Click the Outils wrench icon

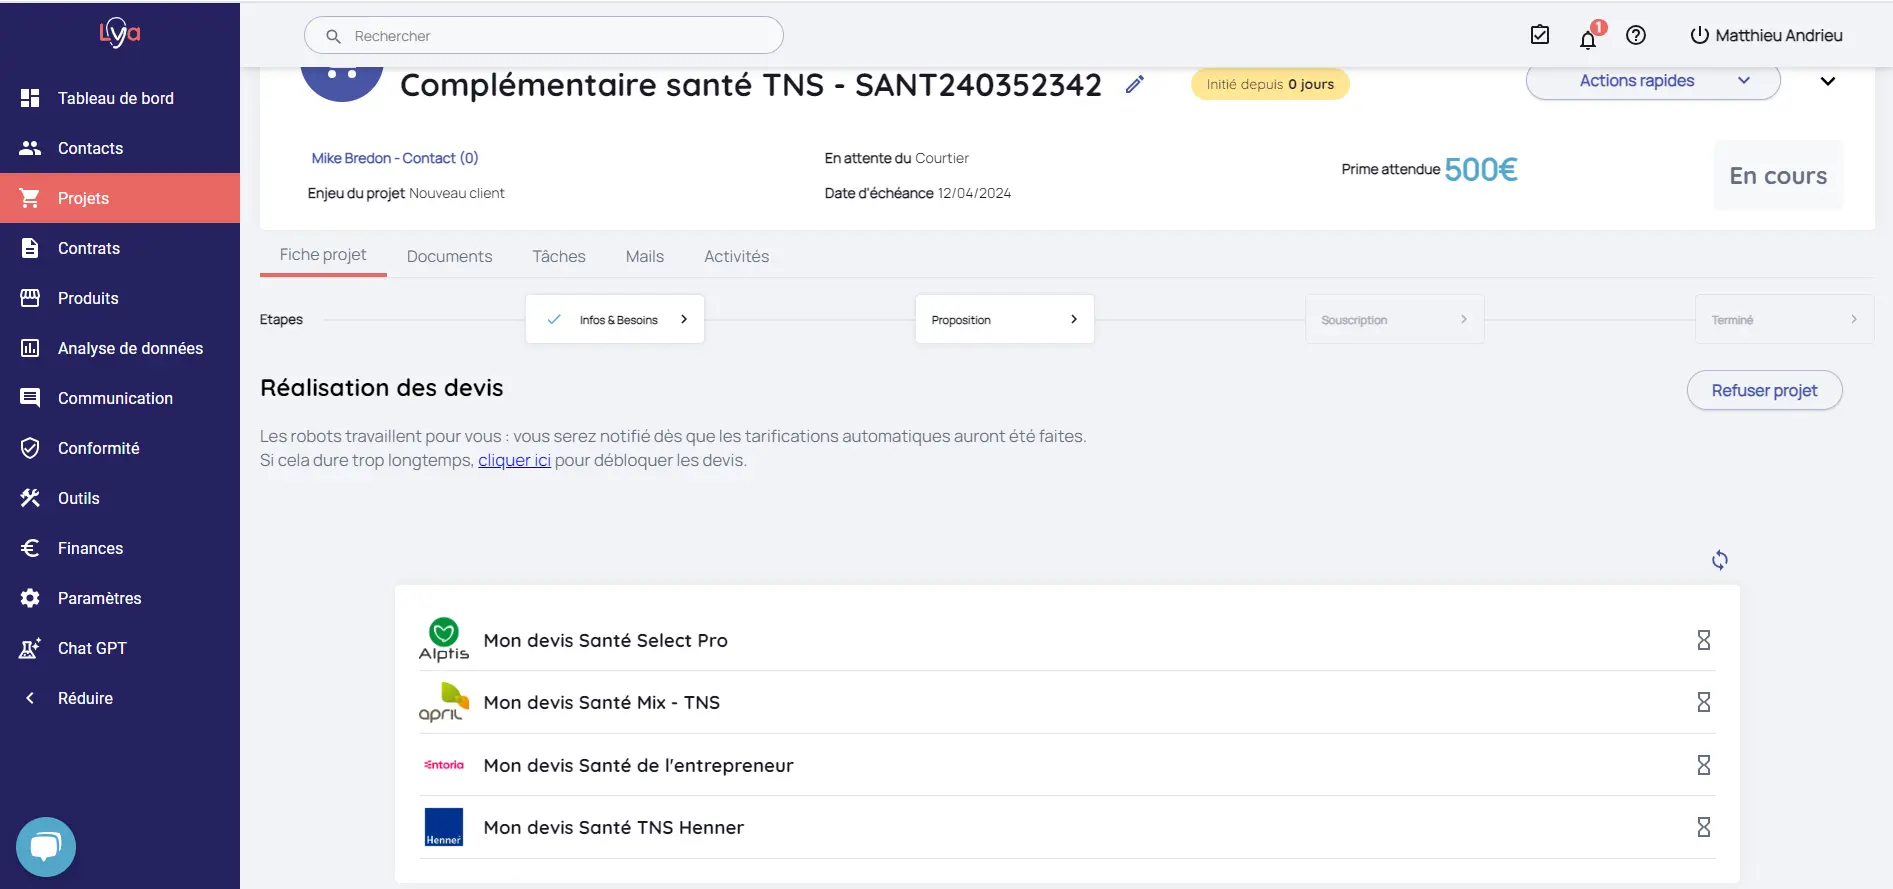tap(30, 498)
